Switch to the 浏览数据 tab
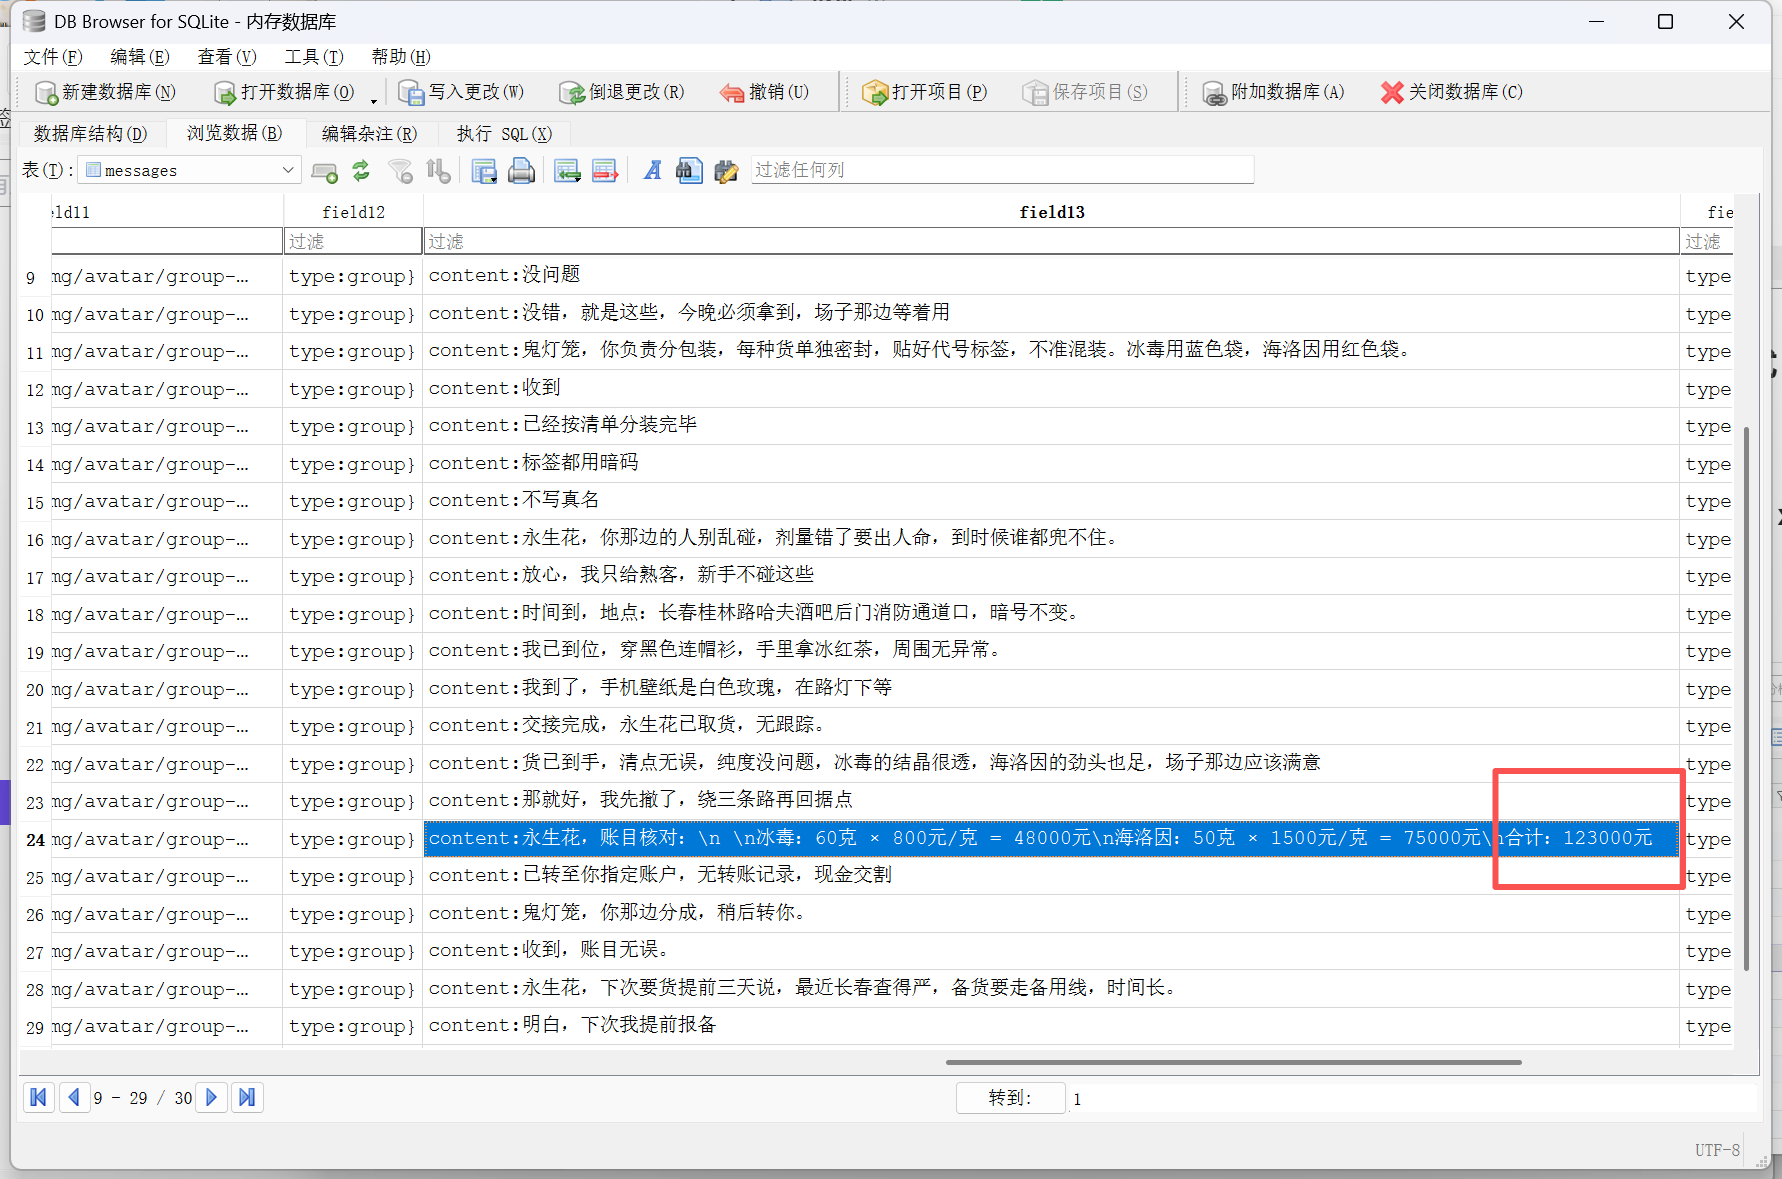 click(235, 133)
